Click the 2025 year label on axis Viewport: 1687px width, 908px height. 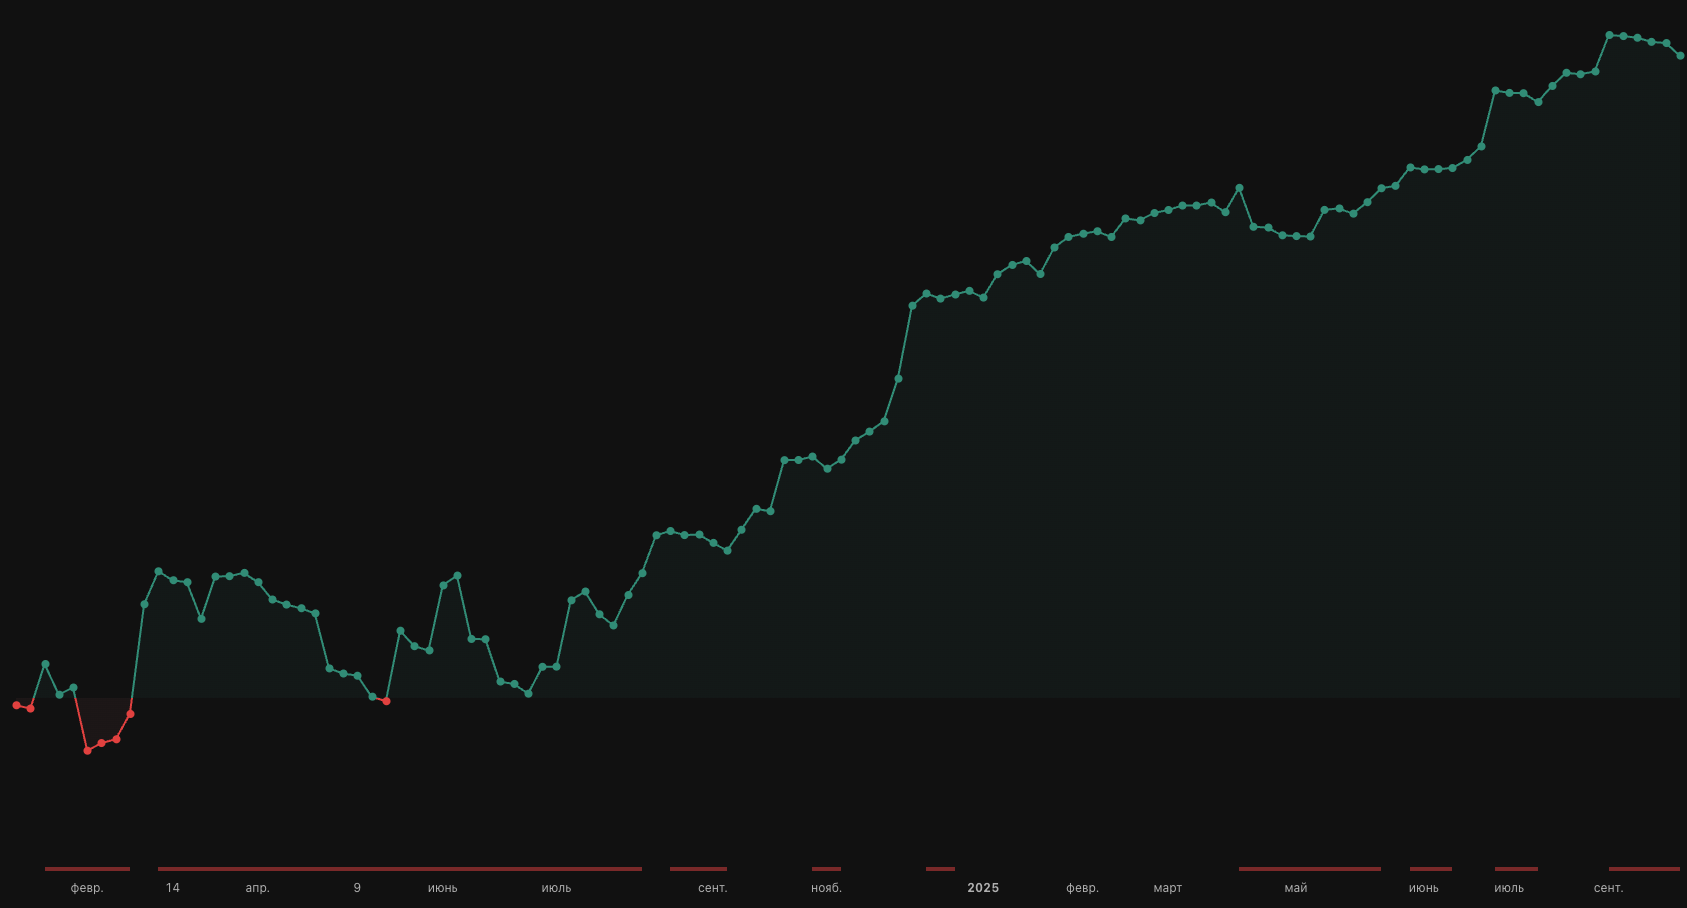pos(982,888)
